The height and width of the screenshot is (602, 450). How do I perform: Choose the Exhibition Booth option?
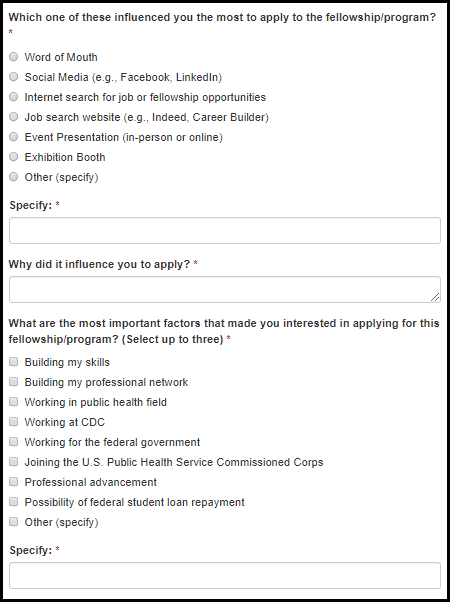(x=13, y=157)
